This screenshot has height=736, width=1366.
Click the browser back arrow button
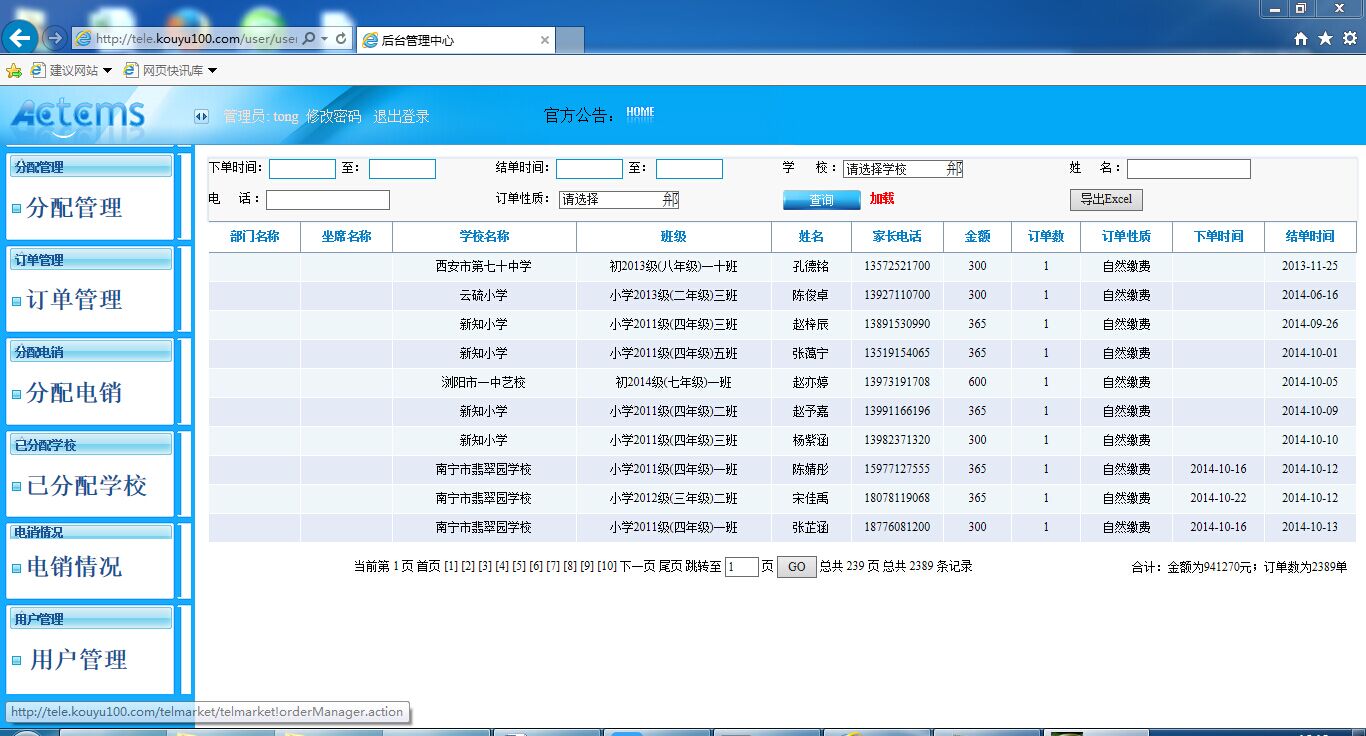[x=20, y=39]
